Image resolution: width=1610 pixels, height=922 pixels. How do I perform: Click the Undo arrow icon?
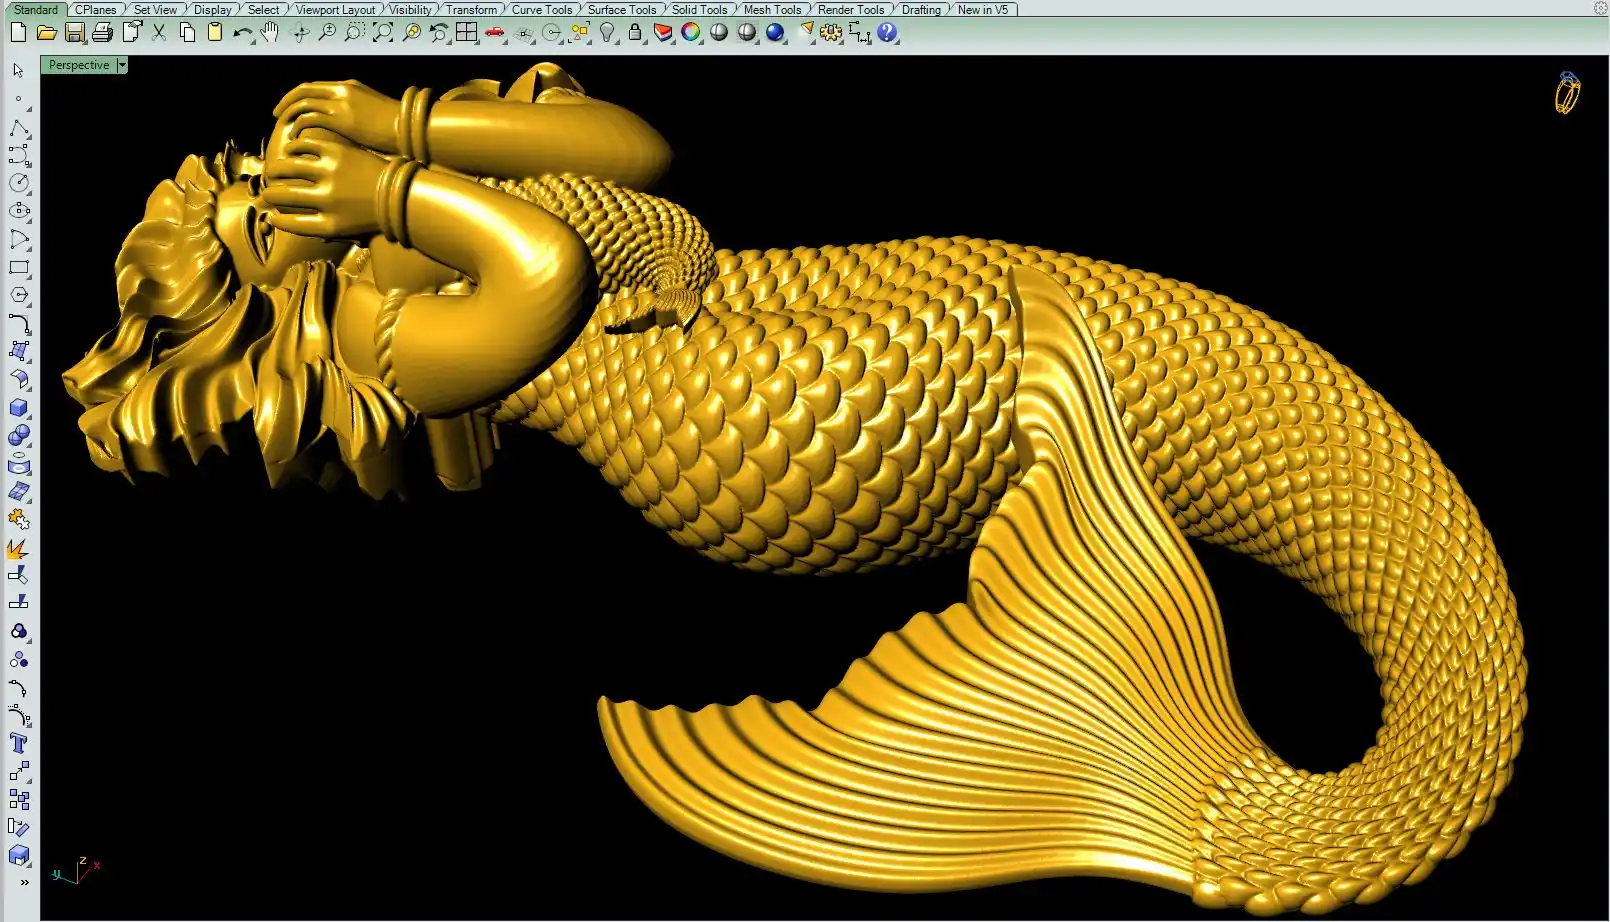pyautogui.click(x=242, y=33)
